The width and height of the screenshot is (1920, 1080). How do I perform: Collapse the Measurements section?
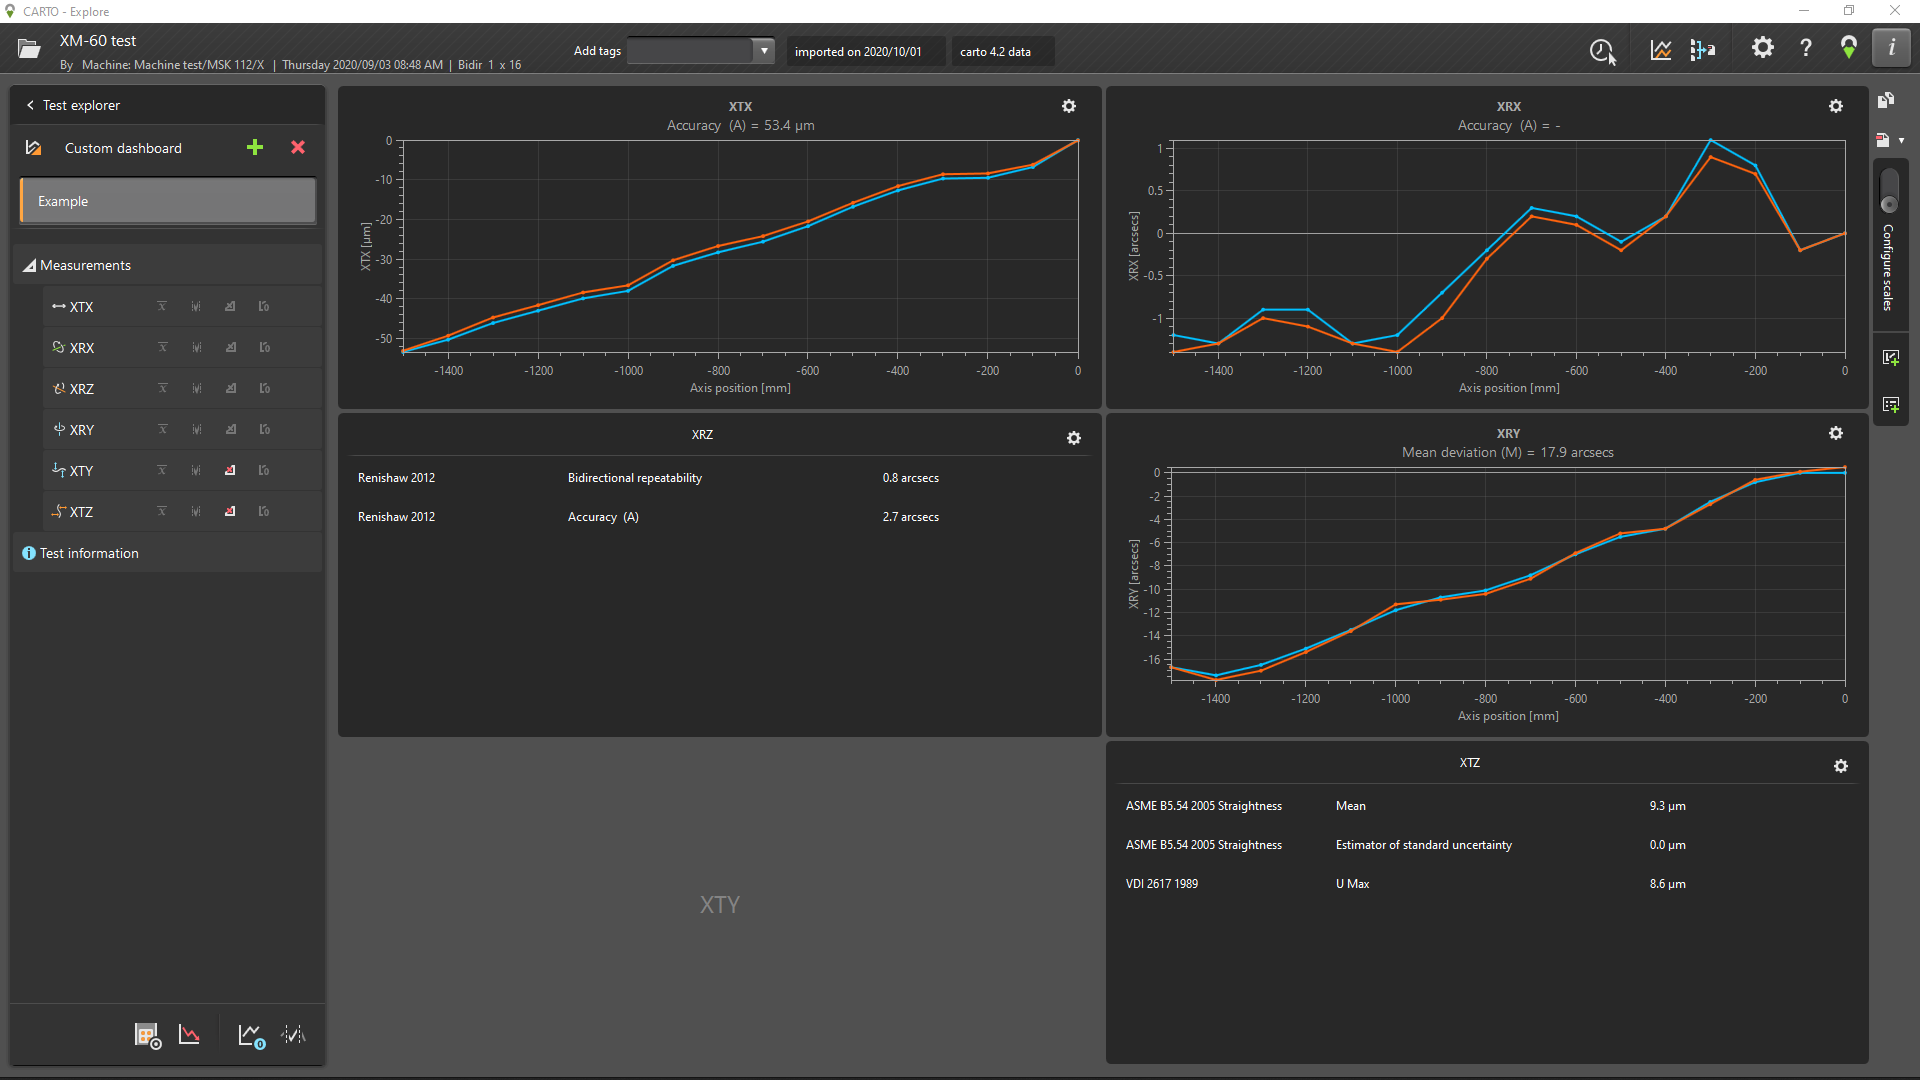coord(29,266)
